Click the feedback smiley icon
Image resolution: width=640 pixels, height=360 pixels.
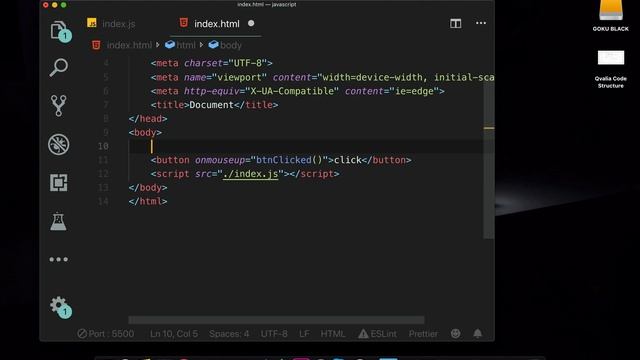pos(456,333)
